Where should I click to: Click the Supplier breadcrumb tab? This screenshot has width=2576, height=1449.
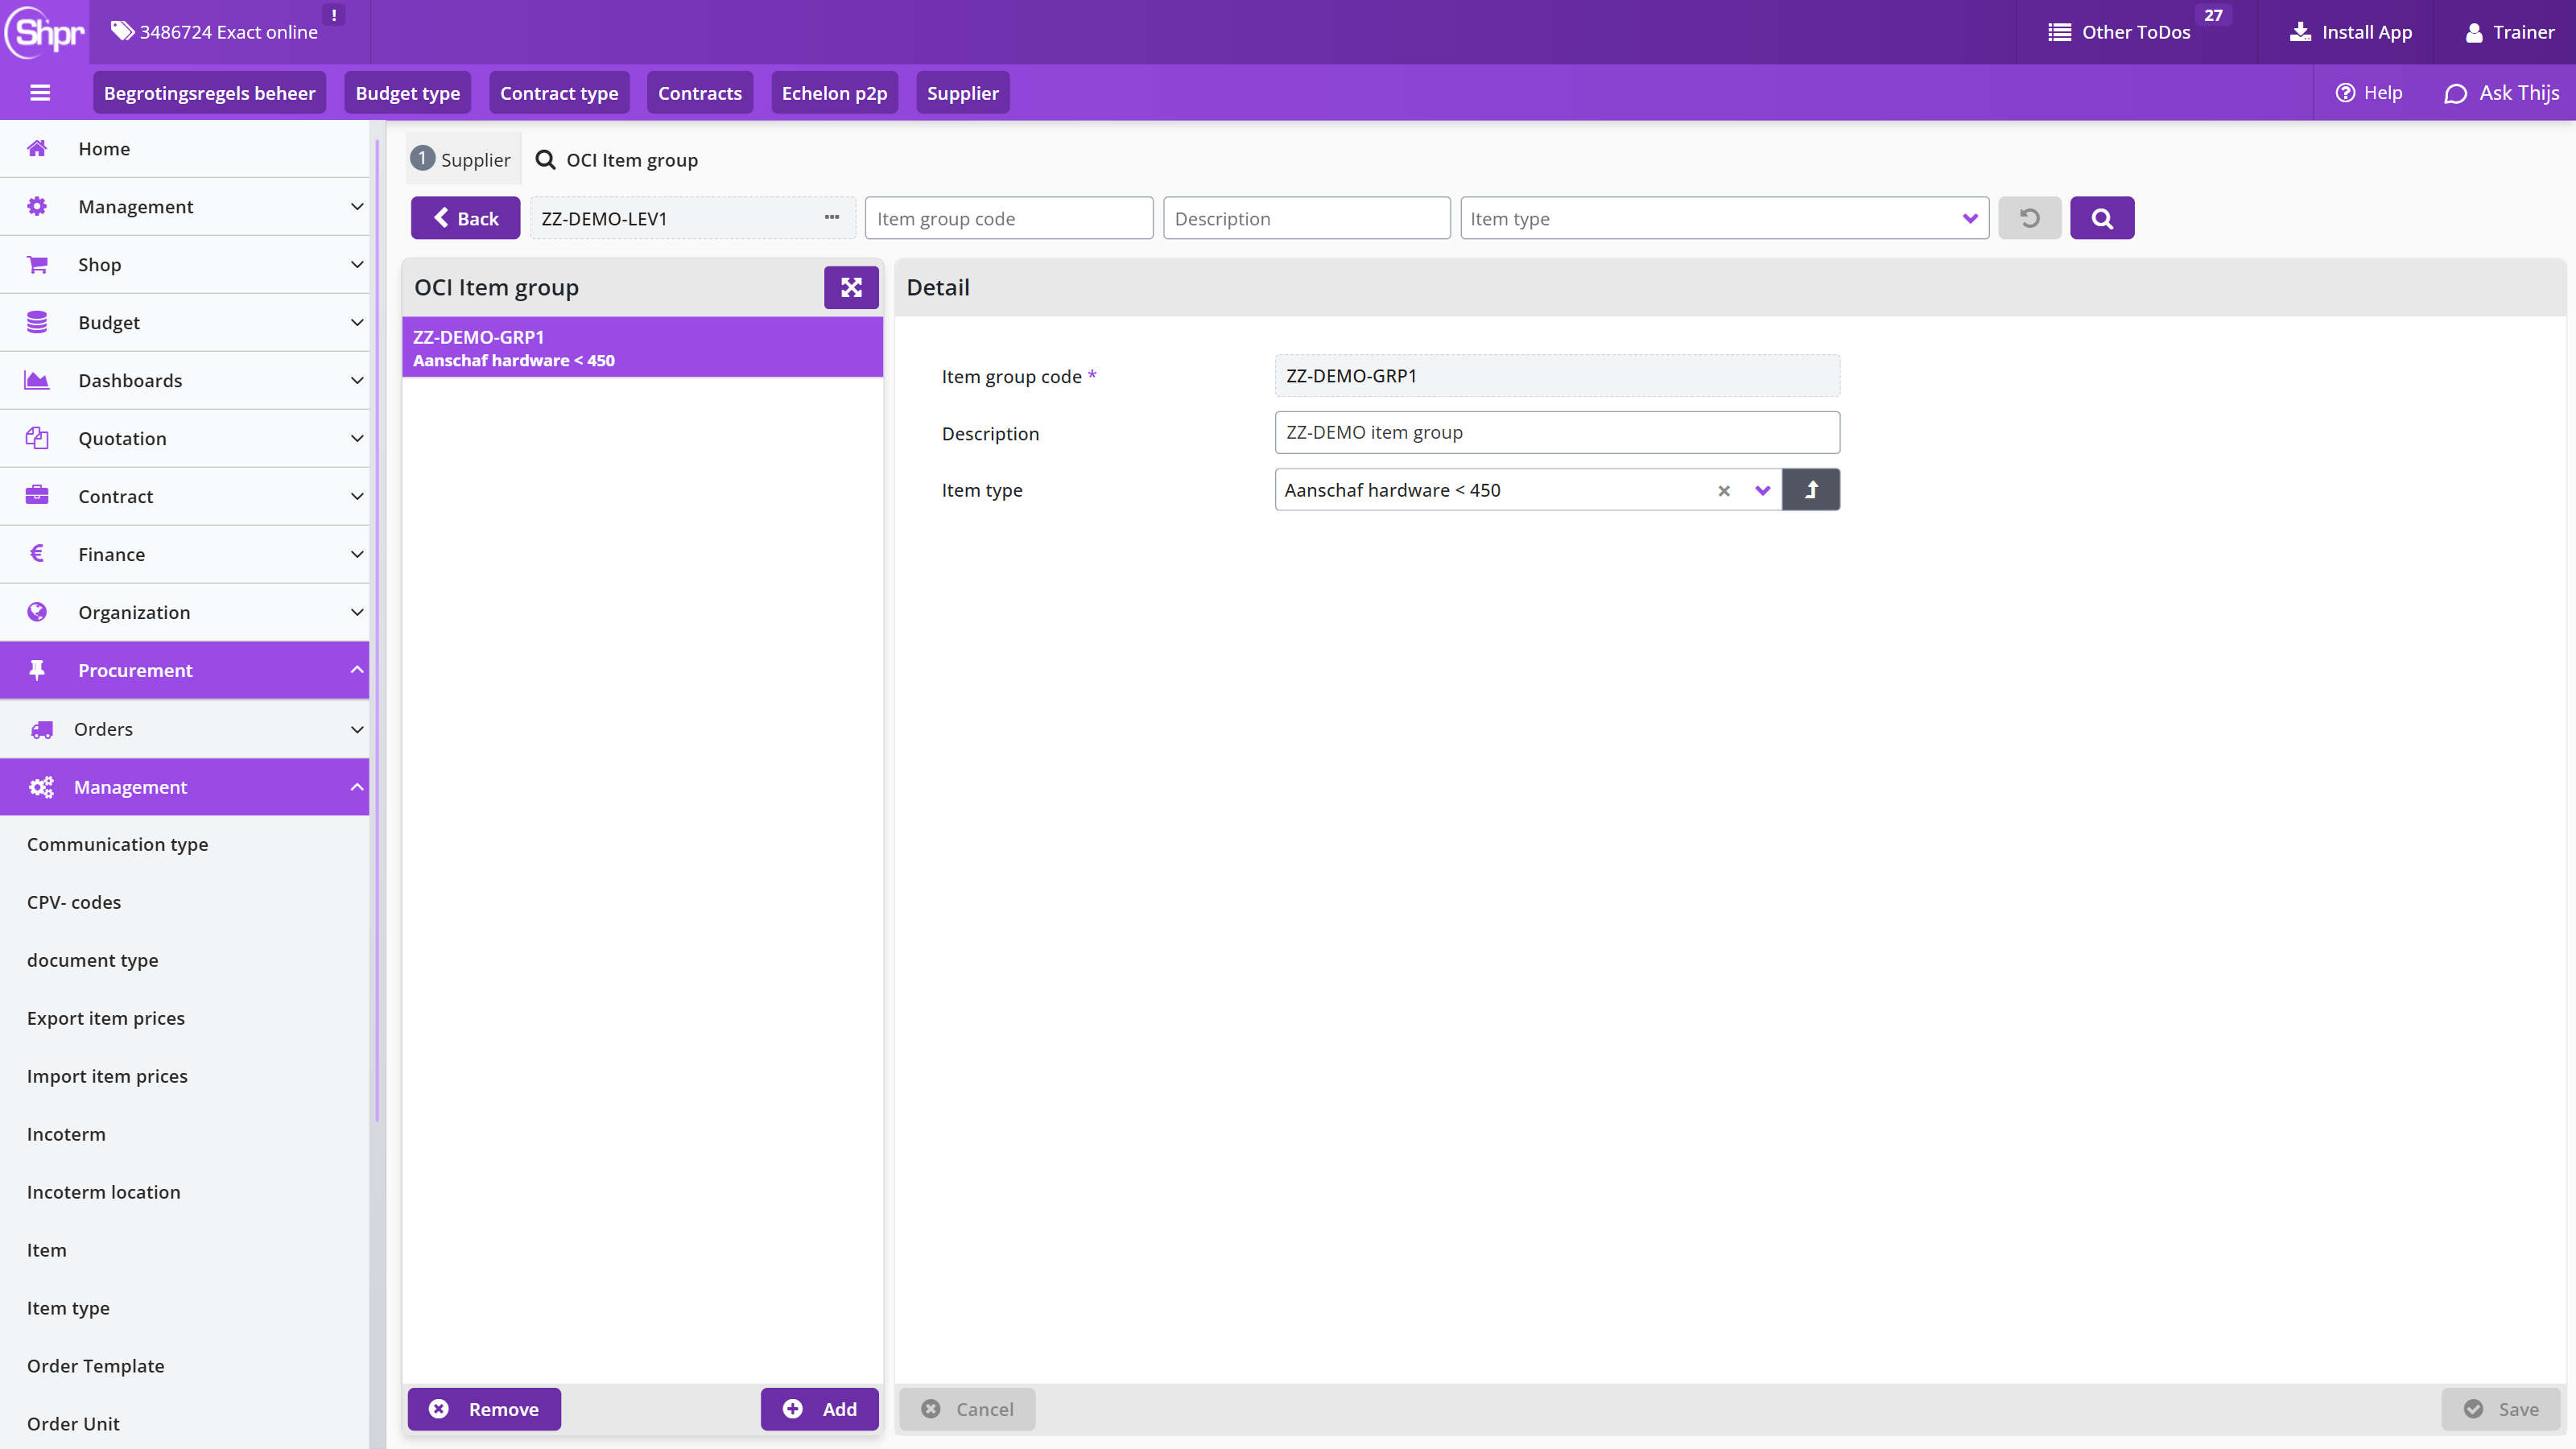462,160
